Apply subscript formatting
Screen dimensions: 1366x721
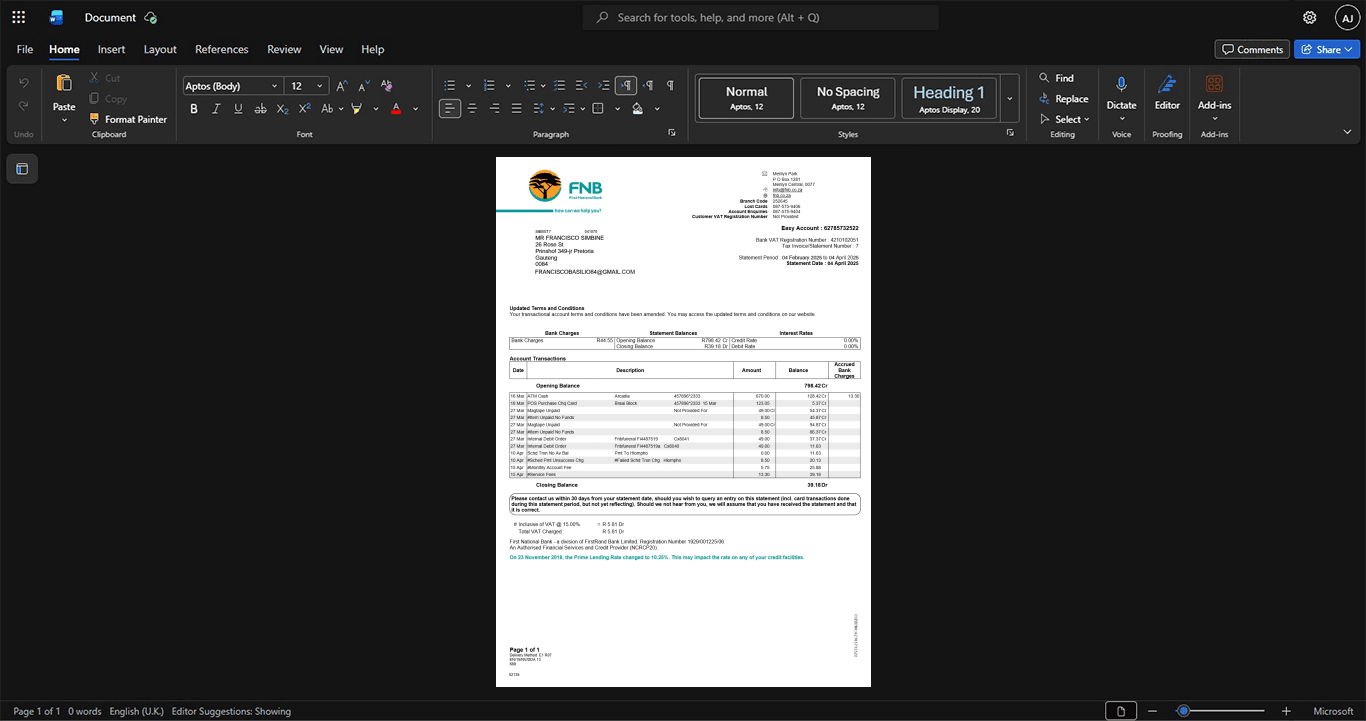283,109
